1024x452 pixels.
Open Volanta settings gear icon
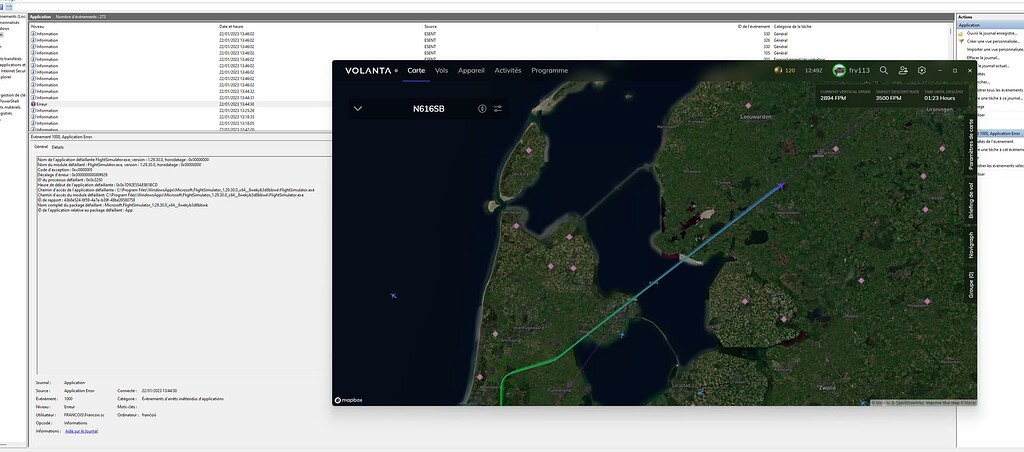[921, 71]
